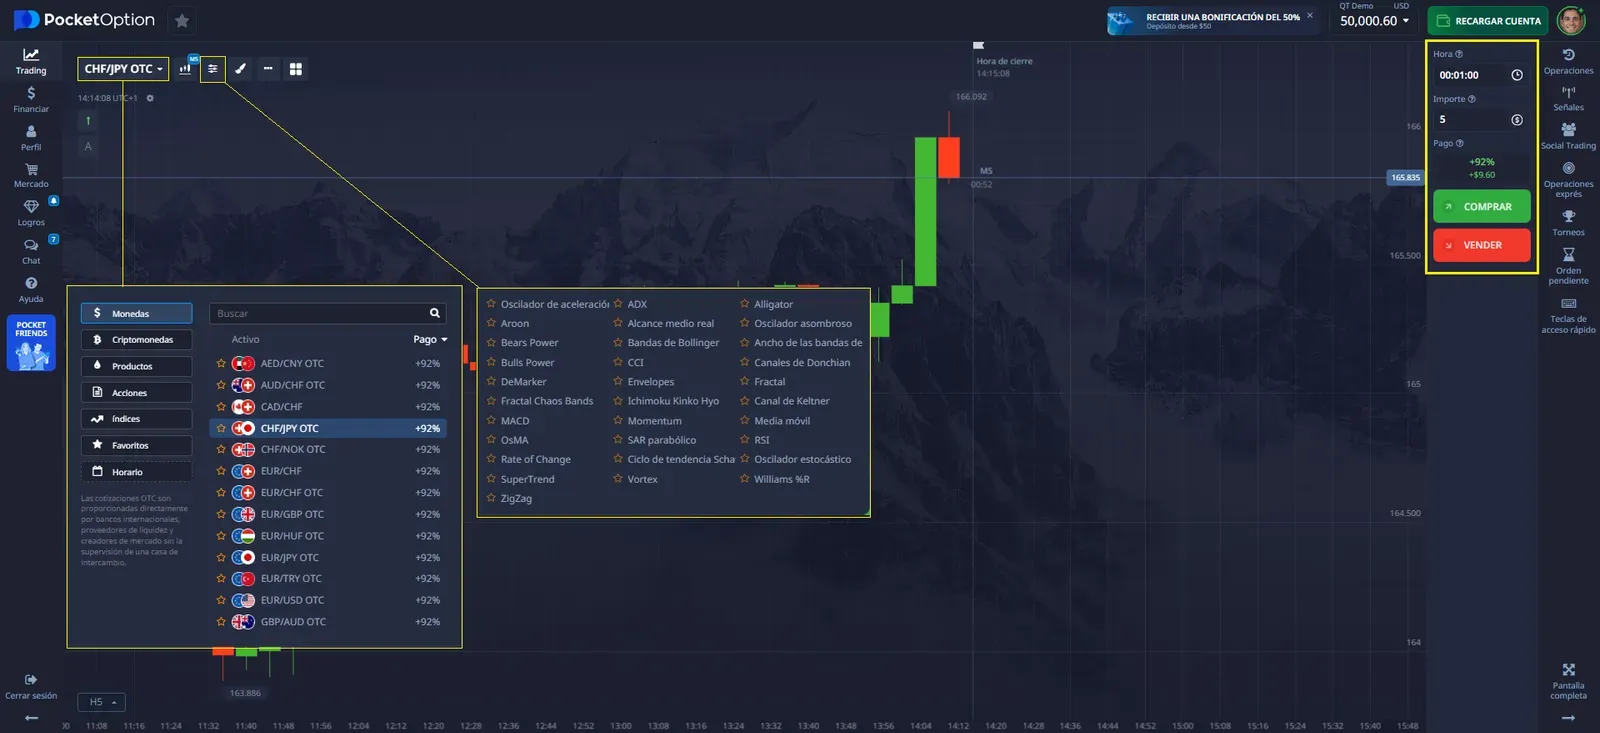Select the Criptomonedas category tab
This screenshot has height=733, width=1600.
pyautogui.click(x=136, y=340)
